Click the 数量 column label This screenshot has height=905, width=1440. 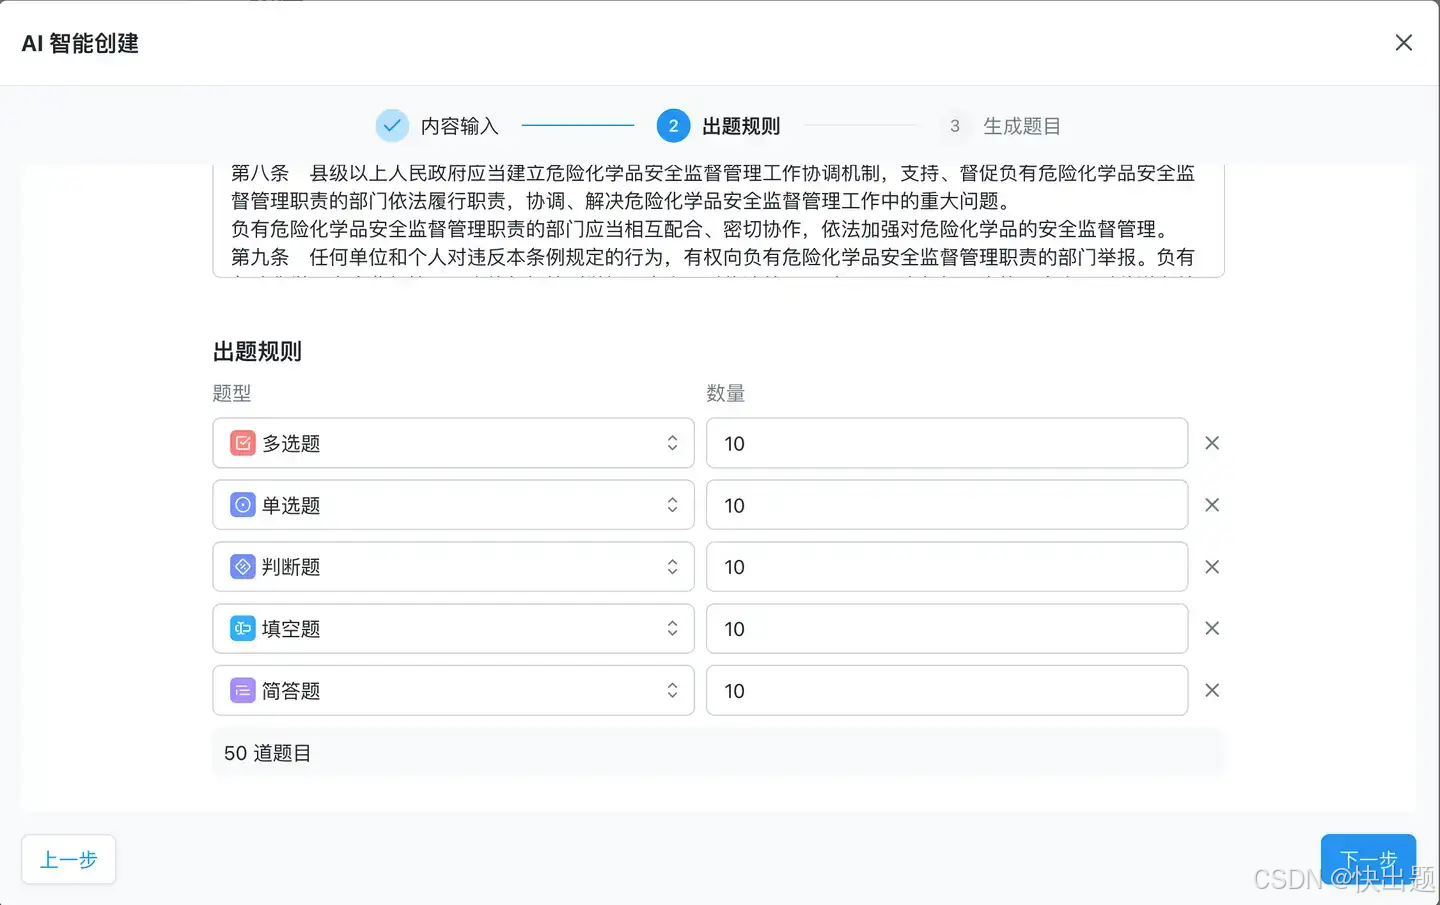click(726, 393)
